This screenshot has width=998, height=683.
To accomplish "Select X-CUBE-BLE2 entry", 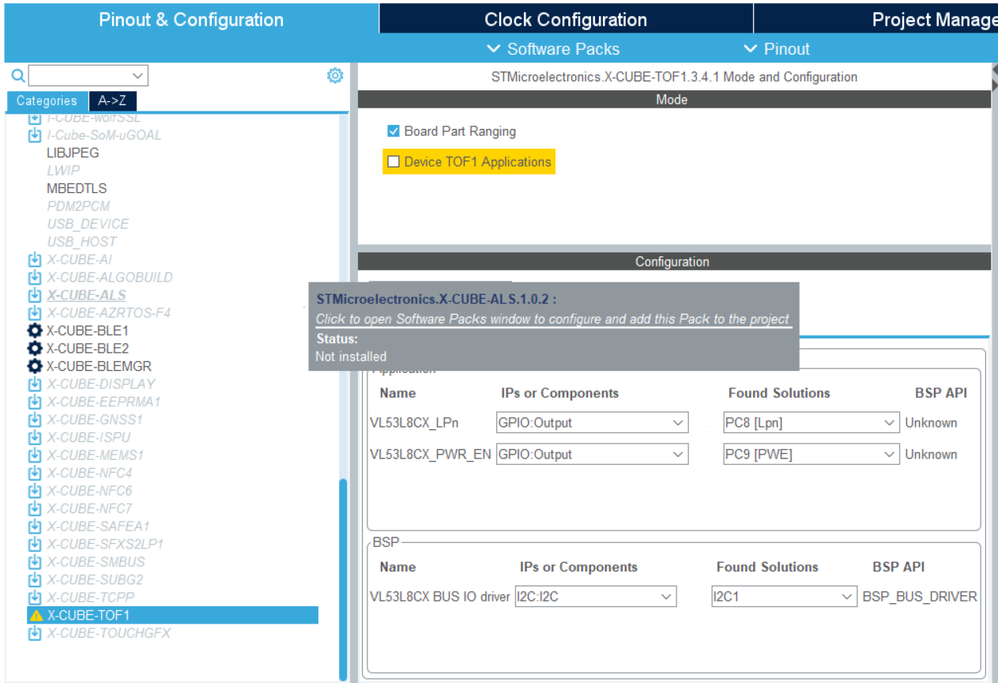I will point(87,348).
